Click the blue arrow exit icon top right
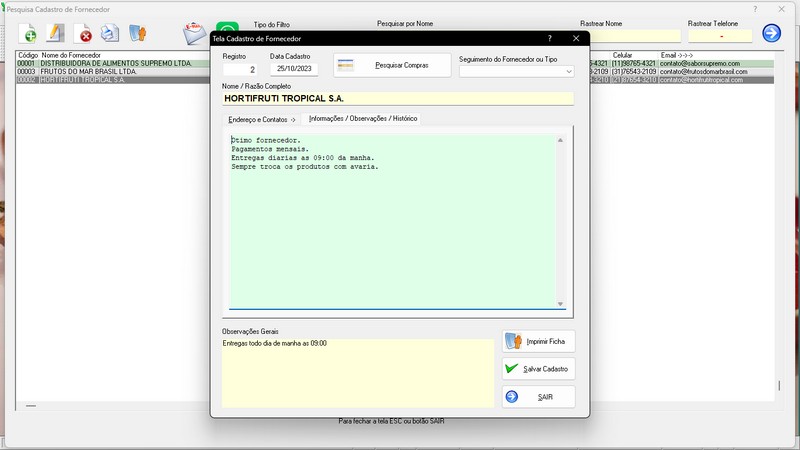The height and width of the screenshot is (450, 800). tap(771, 33)
